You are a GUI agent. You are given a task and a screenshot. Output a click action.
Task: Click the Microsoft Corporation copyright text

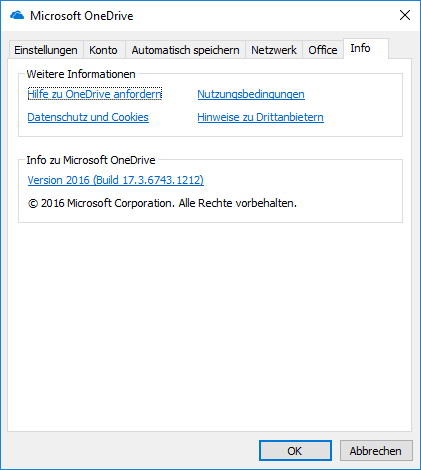click(x=162, y=203)
